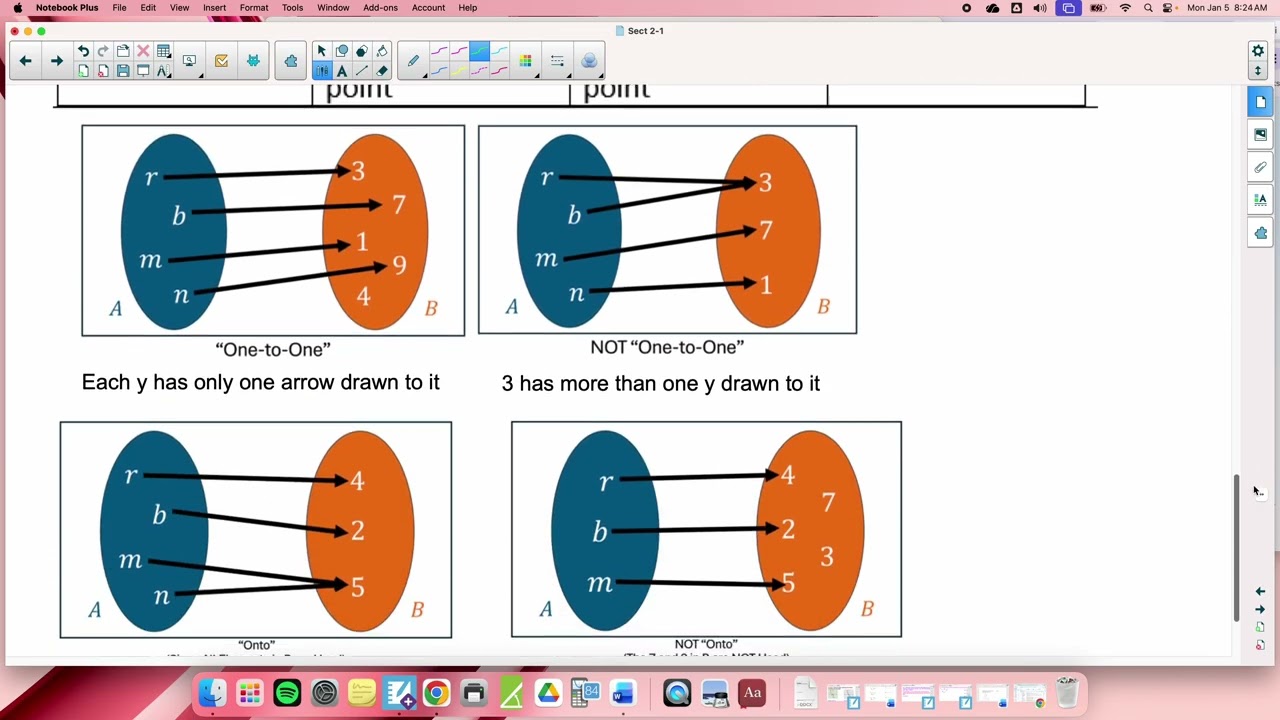1280x720 pixels.
Task: Select the Eraser tool
Action: (x=382, y=71)
